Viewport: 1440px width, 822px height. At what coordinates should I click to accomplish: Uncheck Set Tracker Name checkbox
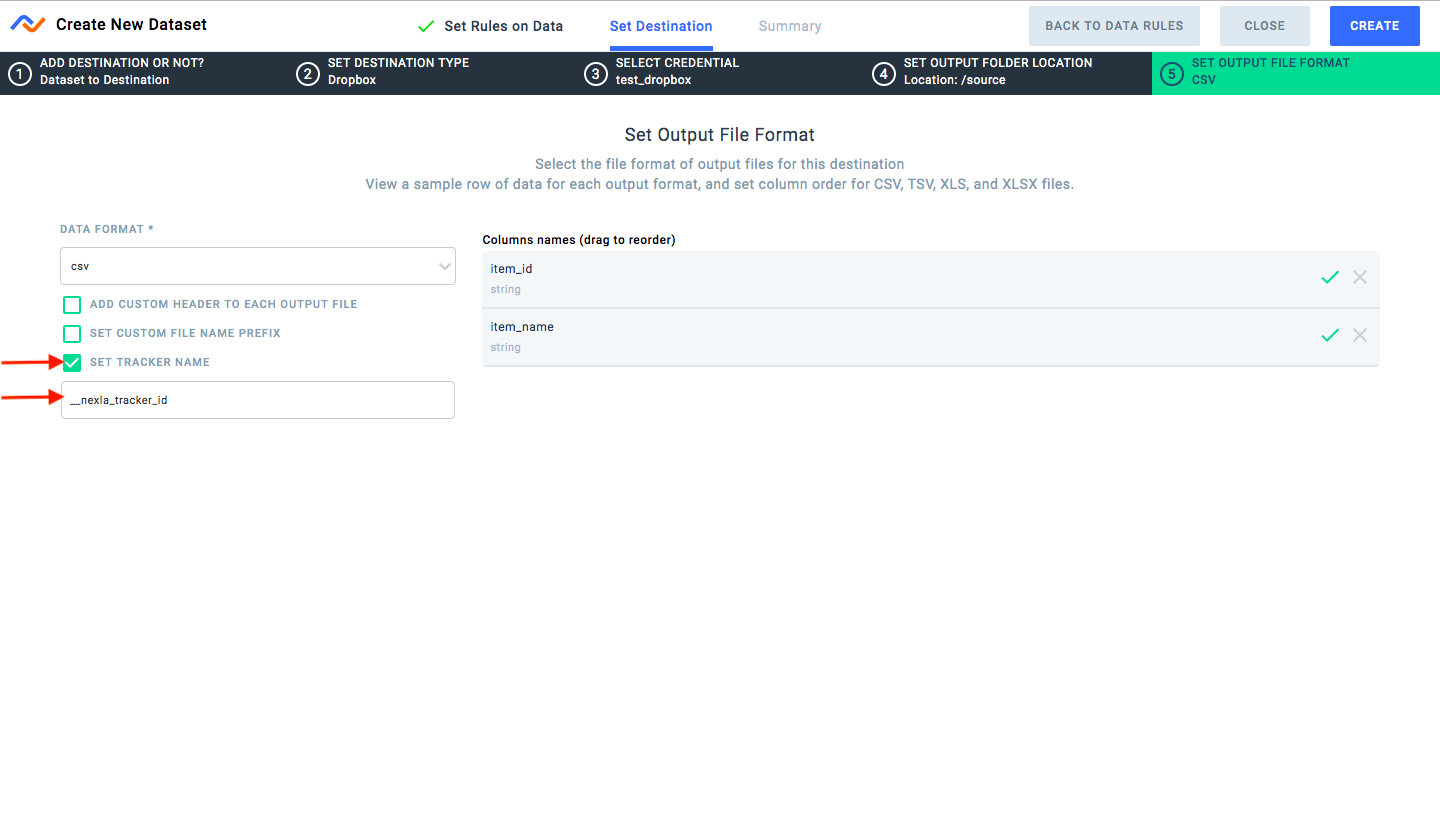(x=72, y=362)
